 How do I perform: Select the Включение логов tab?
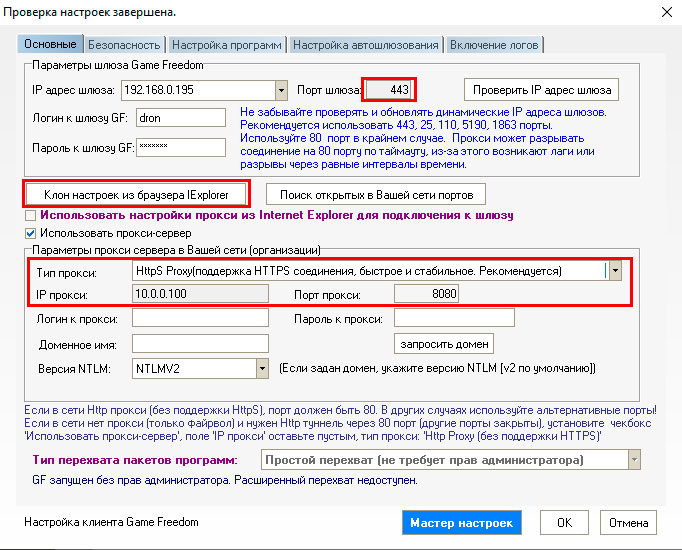(x=494, y=45)
